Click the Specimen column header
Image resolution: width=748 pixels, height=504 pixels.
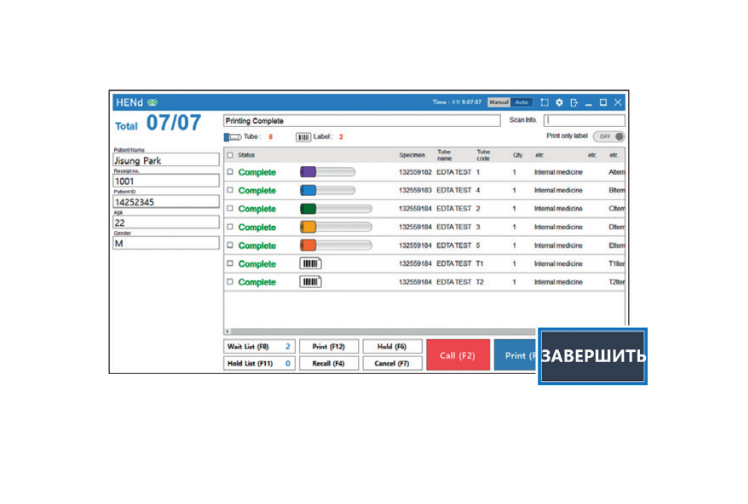(x=412, y=155)
